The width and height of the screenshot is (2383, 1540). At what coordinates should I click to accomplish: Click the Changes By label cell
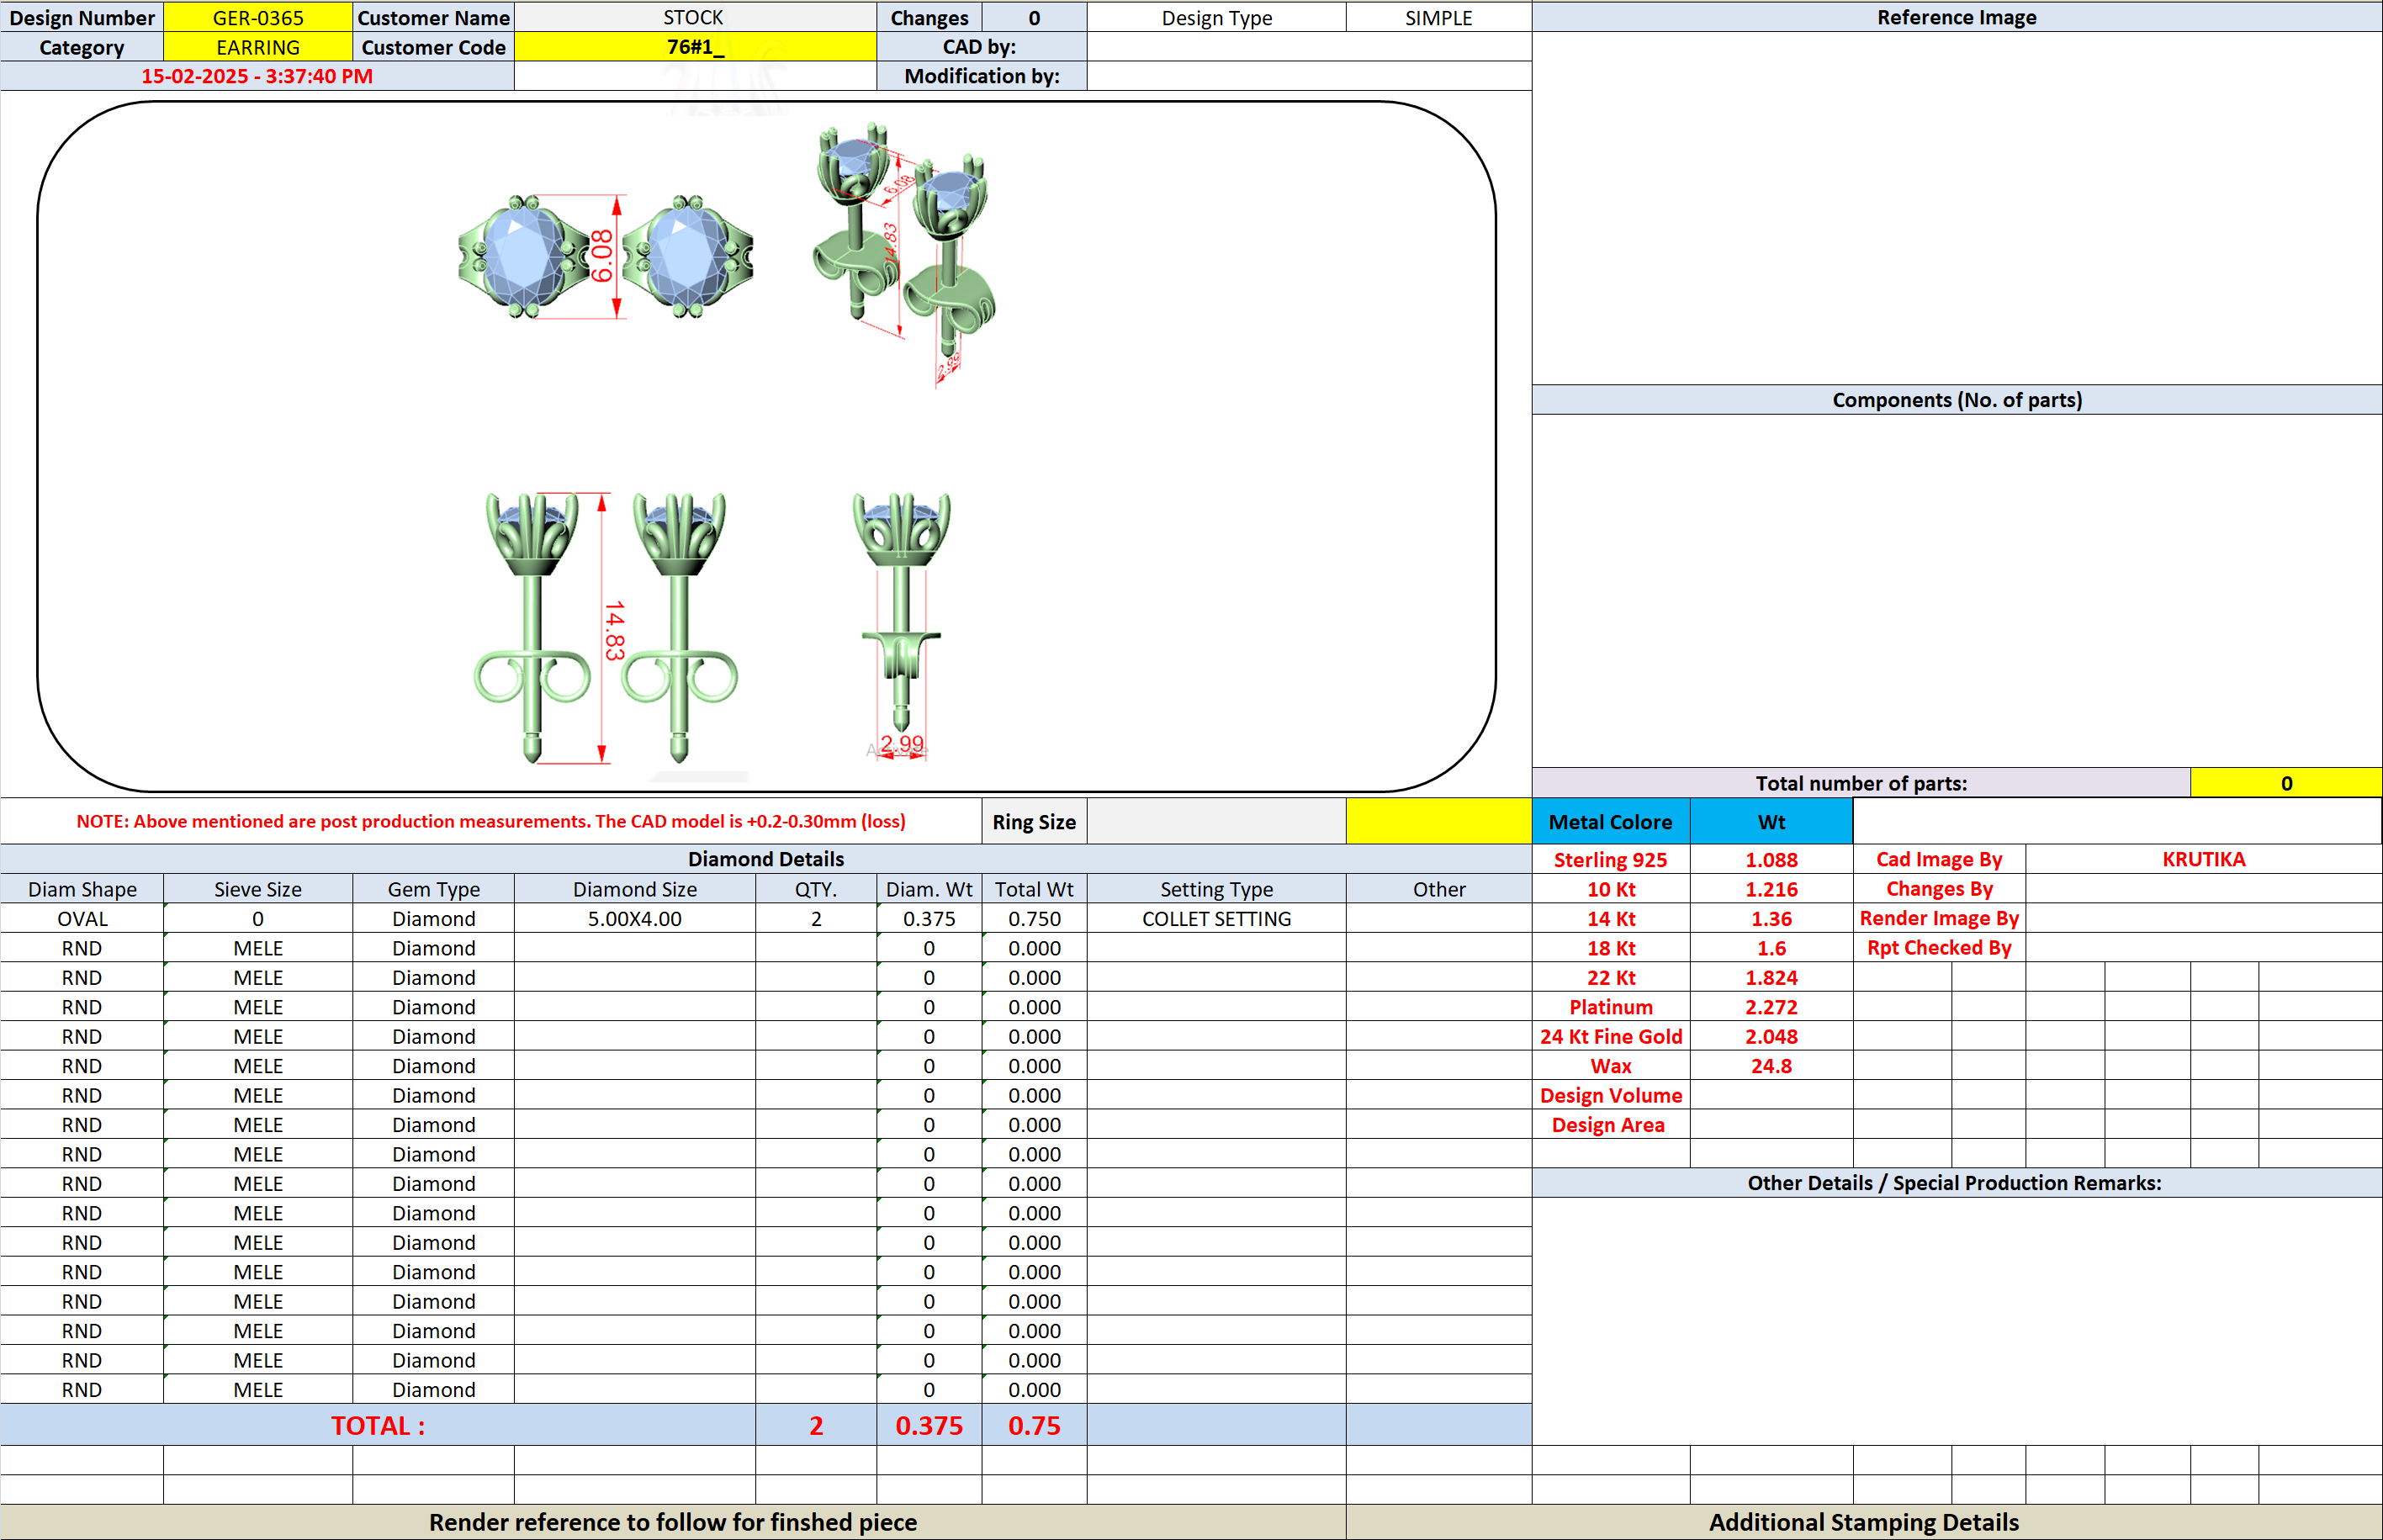(1939, 889)
